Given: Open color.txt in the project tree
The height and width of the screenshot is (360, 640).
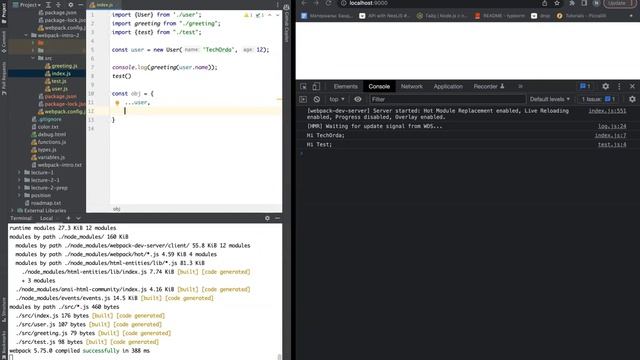Looking at the screenshot, I should tap(45, 127).
